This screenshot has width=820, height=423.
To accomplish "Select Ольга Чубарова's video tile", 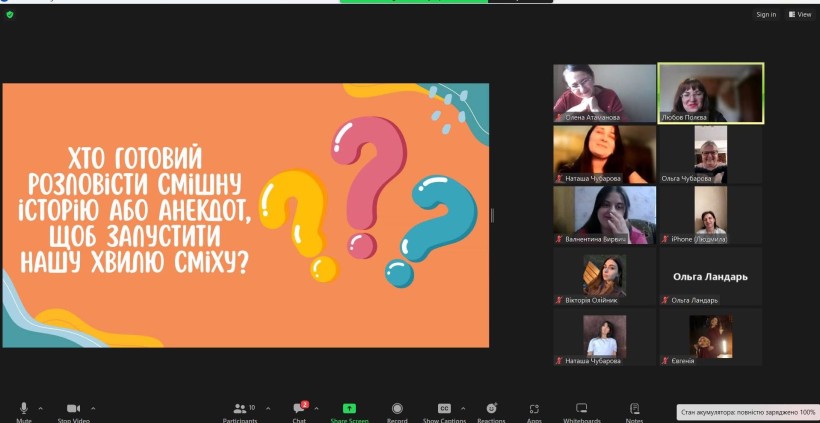I will (710, 154).
